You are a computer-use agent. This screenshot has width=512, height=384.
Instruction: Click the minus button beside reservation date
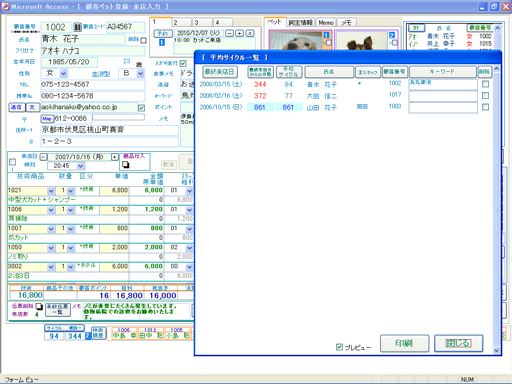pos(230,33)
